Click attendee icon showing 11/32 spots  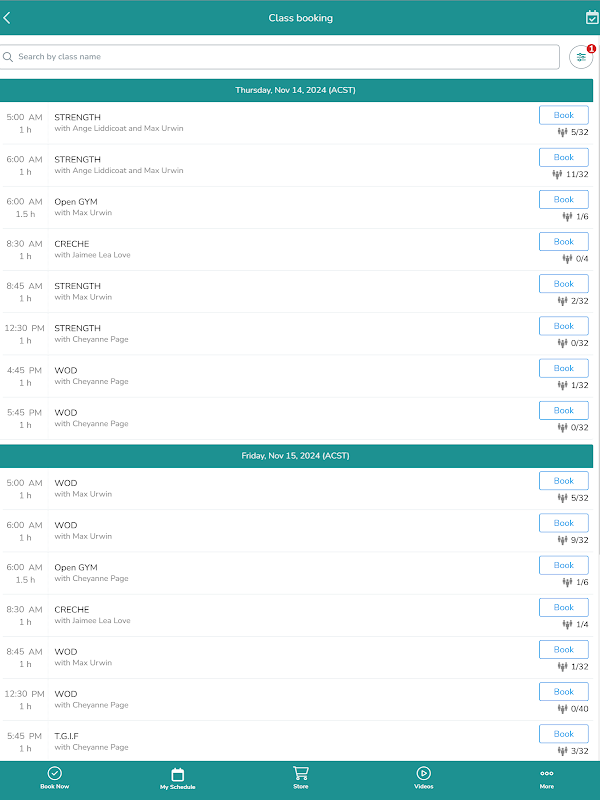pos(557,174)
